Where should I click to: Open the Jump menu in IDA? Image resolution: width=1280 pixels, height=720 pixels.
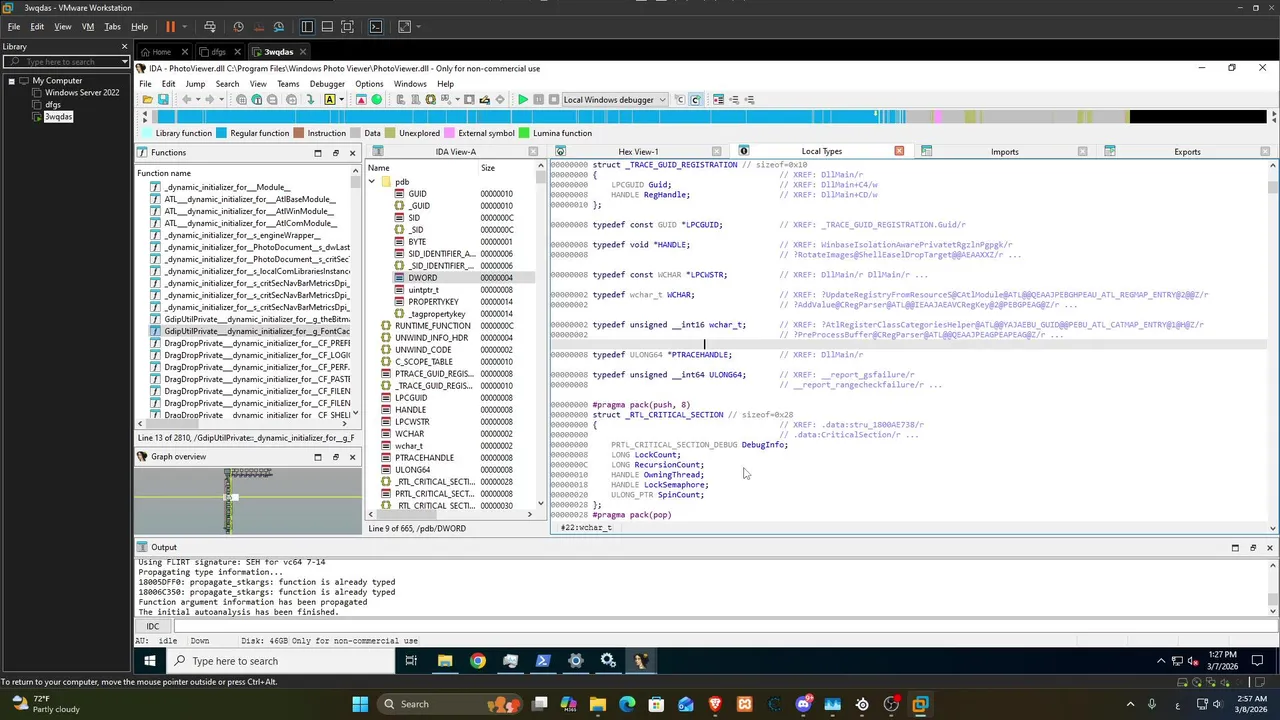point(195,84)
